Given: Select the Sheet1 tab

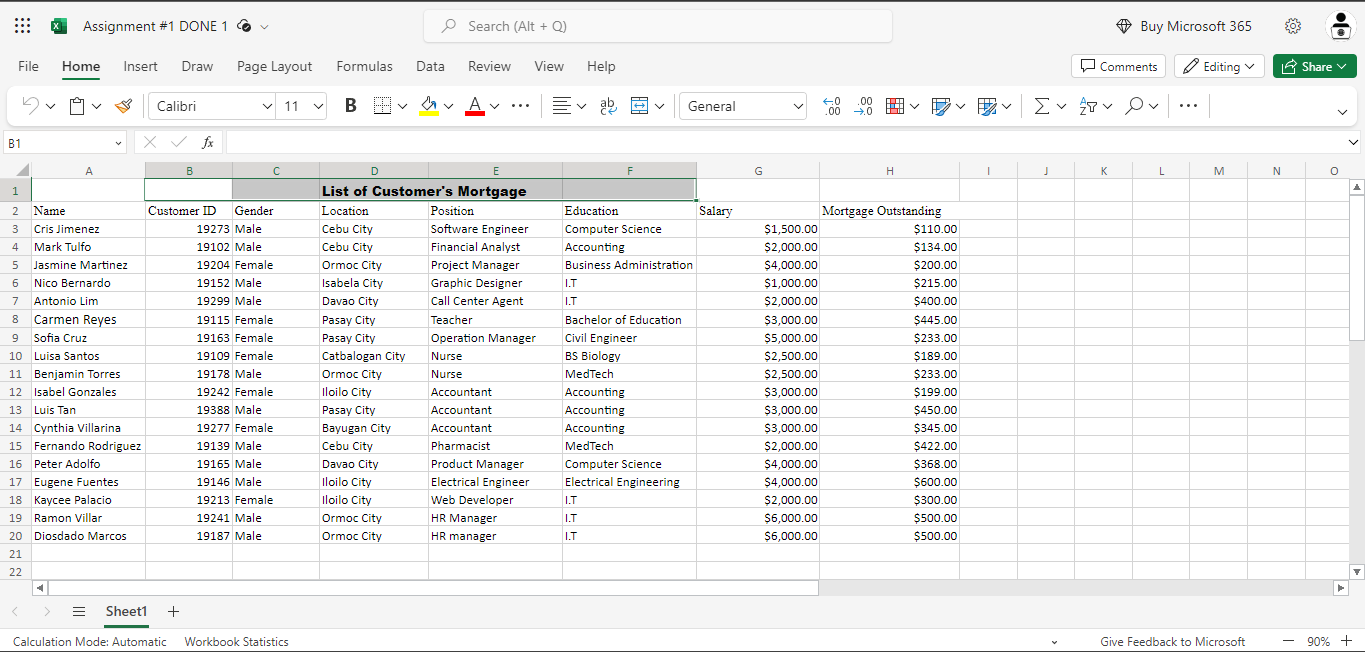Looking at the screenshot, I should click(126, 611).
